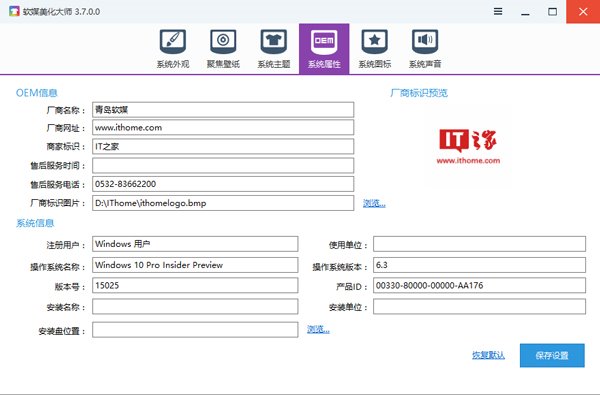Click the IT之家 logo preview image
The width and height of the screenshot is (600, 395).
(468, 147)
